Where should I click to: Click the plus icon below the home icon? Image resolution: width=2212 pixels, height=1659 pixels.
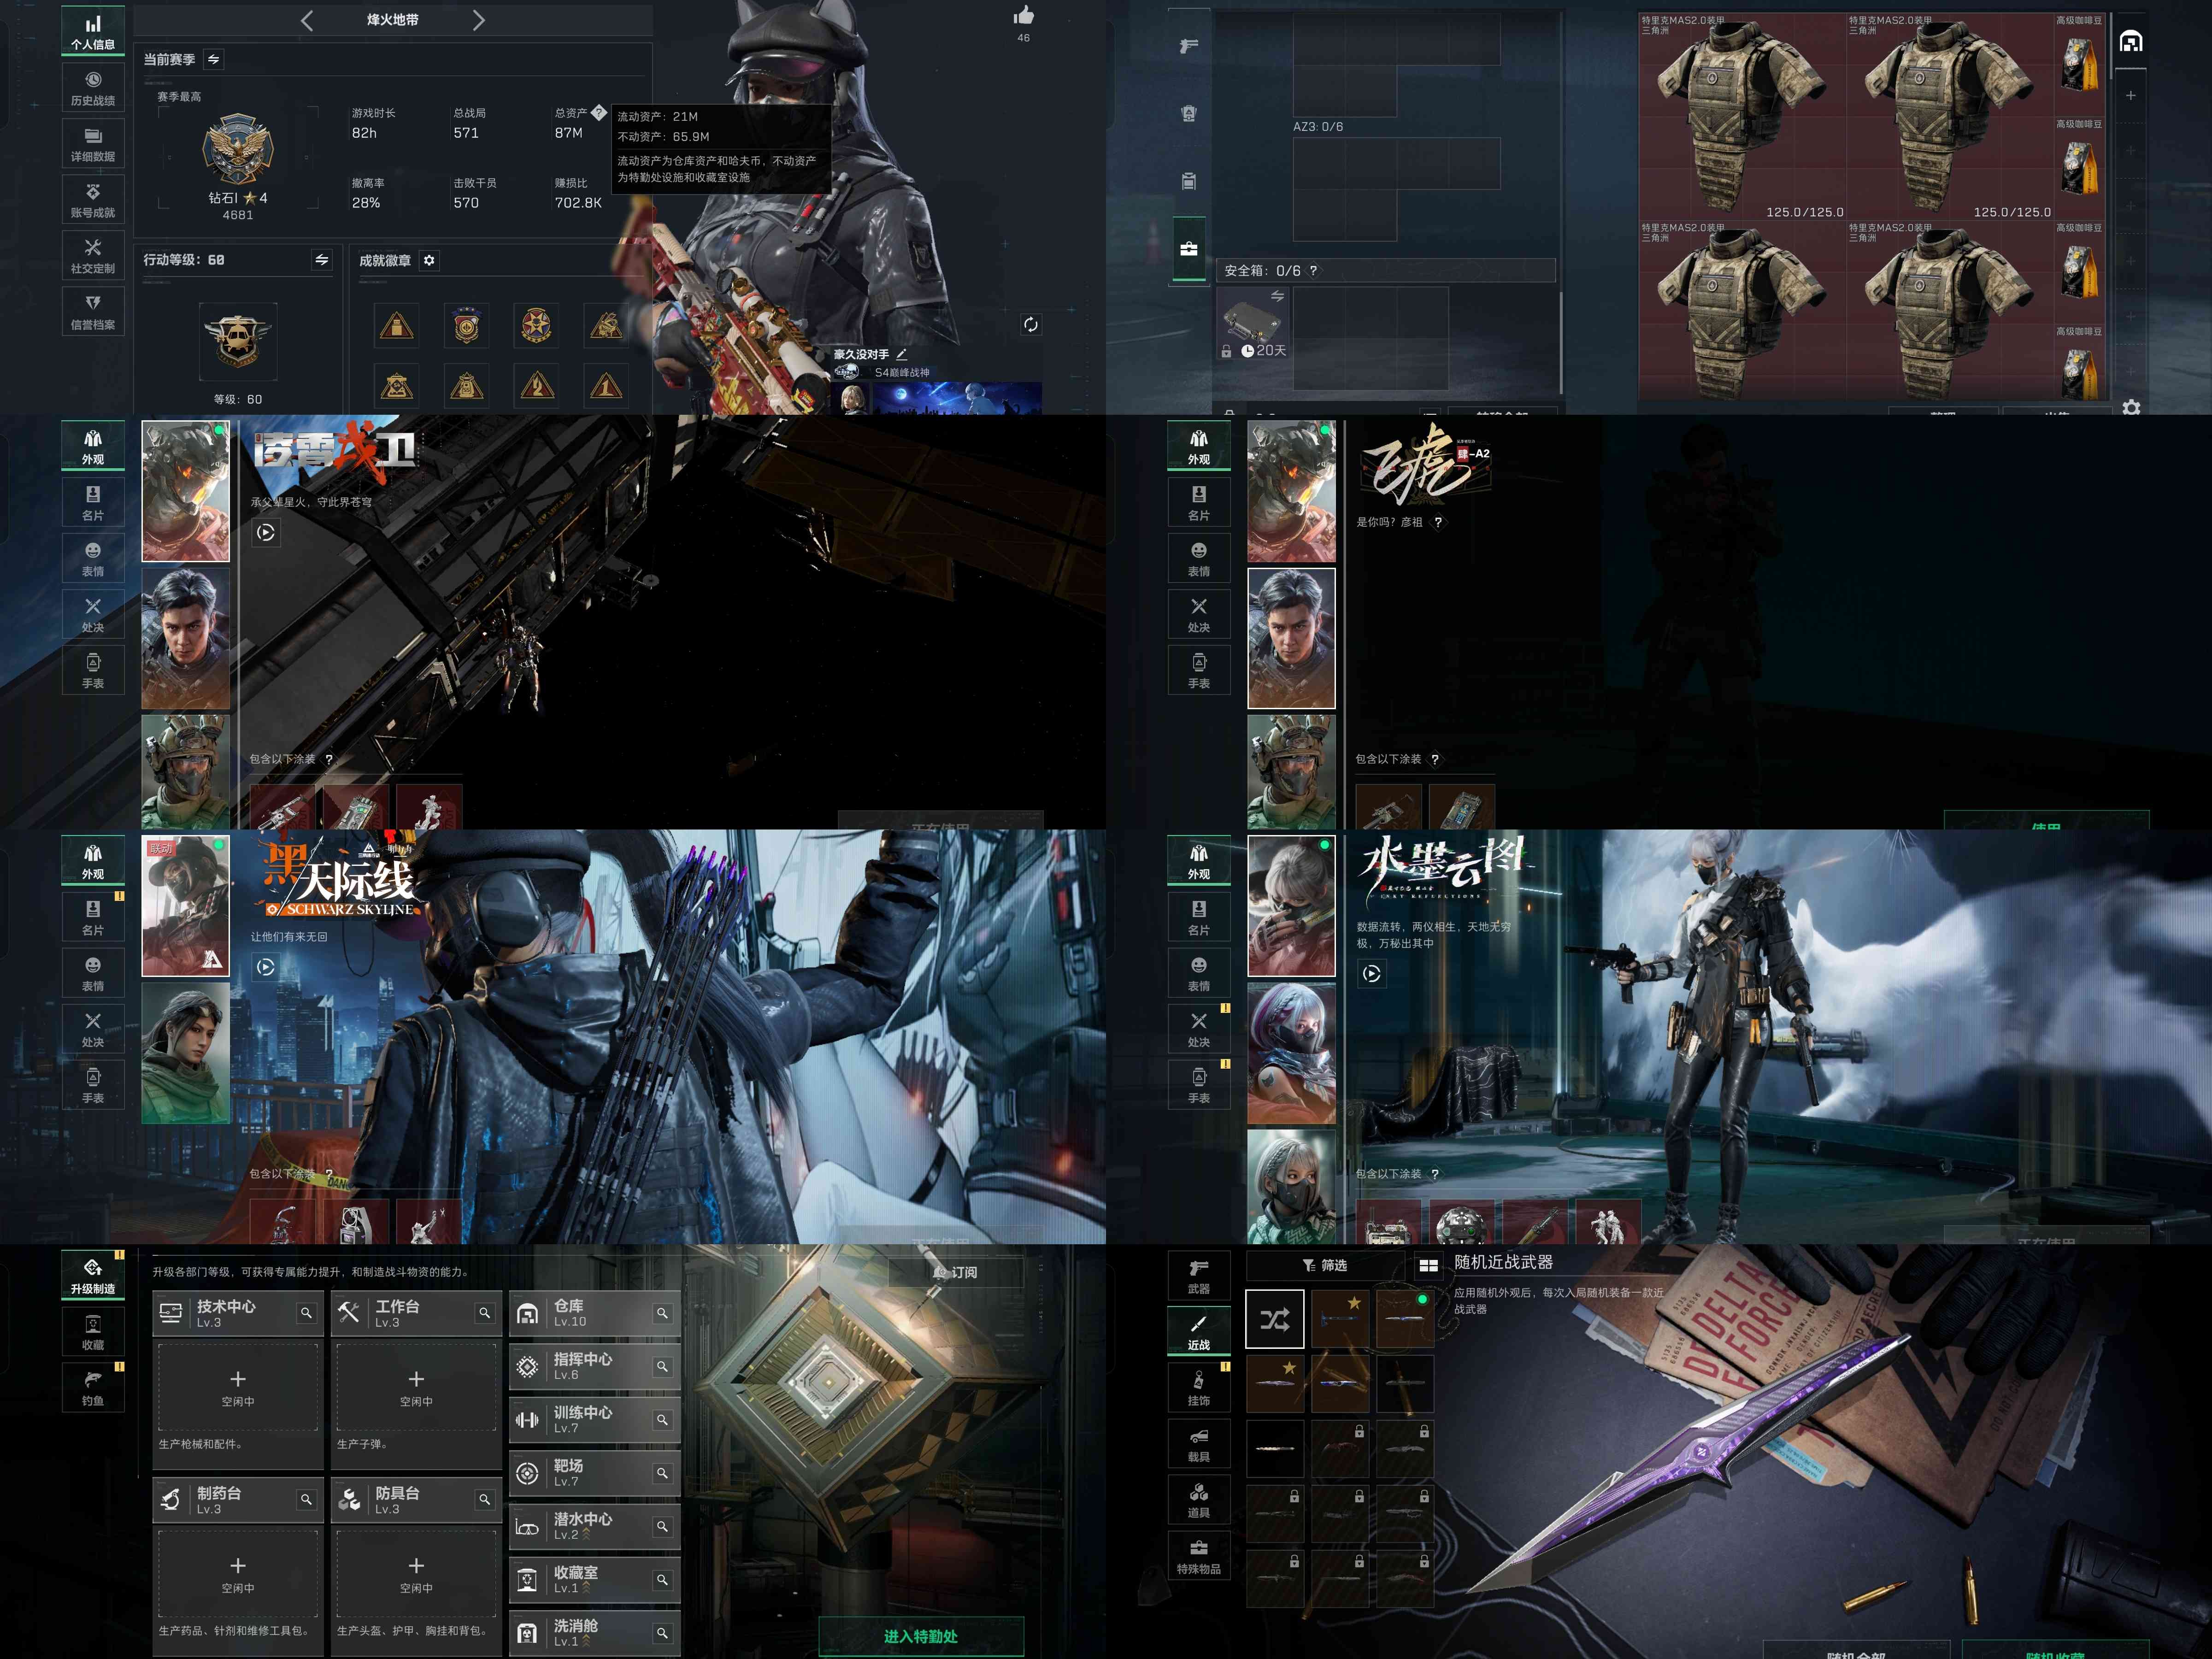(2130, 95)
